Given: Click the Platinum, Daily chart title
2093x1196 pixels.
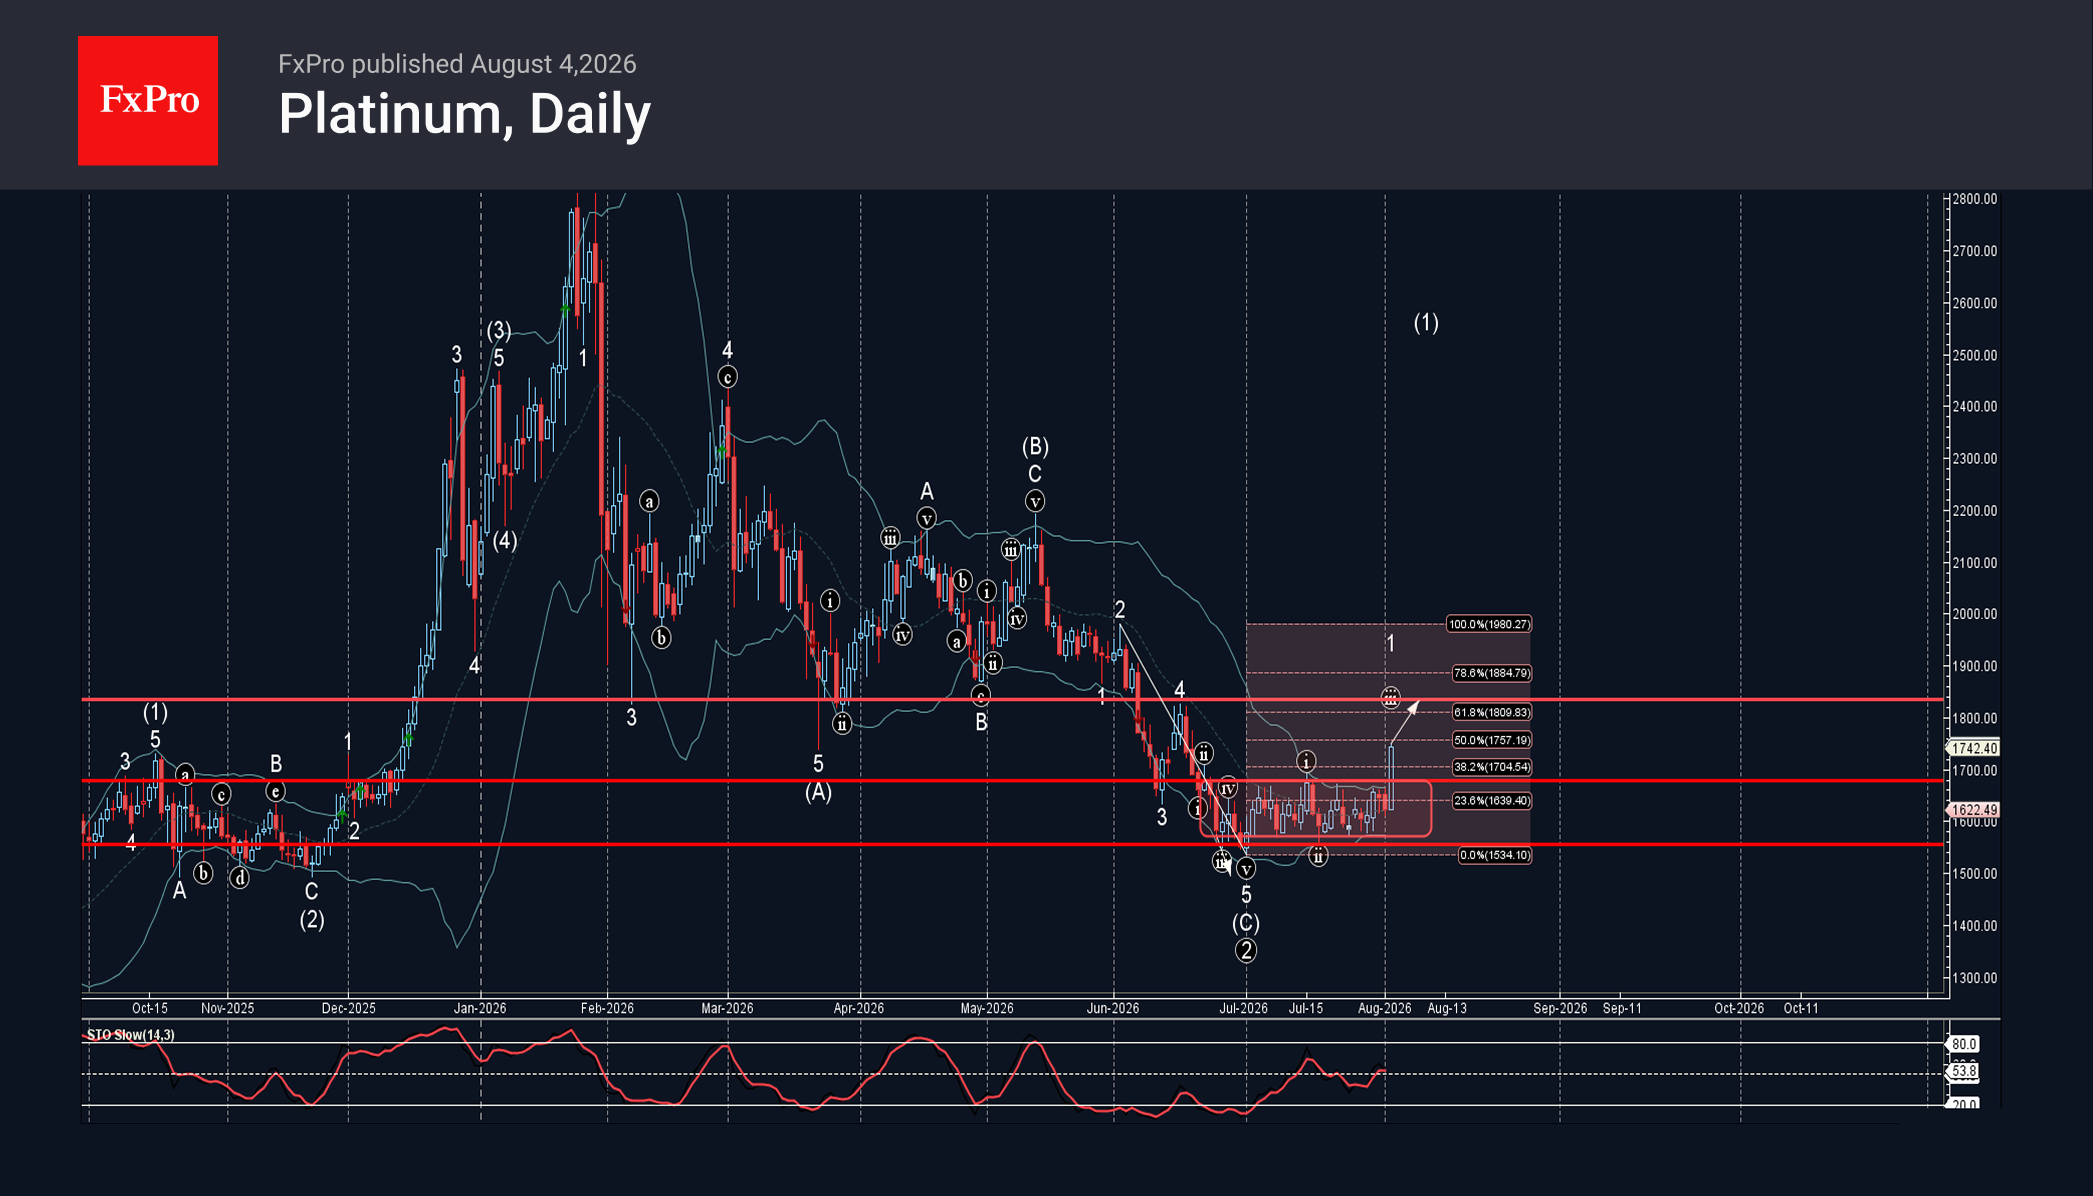Looking at the screenshot, I should click(x=465, y=114).
